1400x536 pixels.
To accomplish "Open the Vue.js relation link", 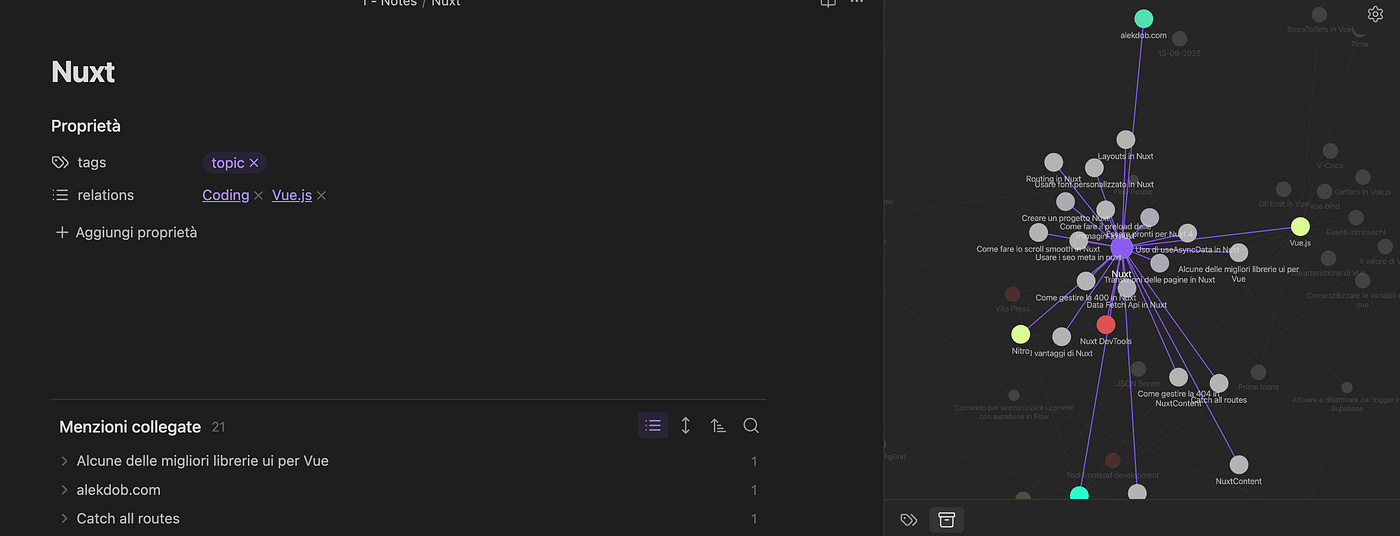I will click(x=291, y=195).
